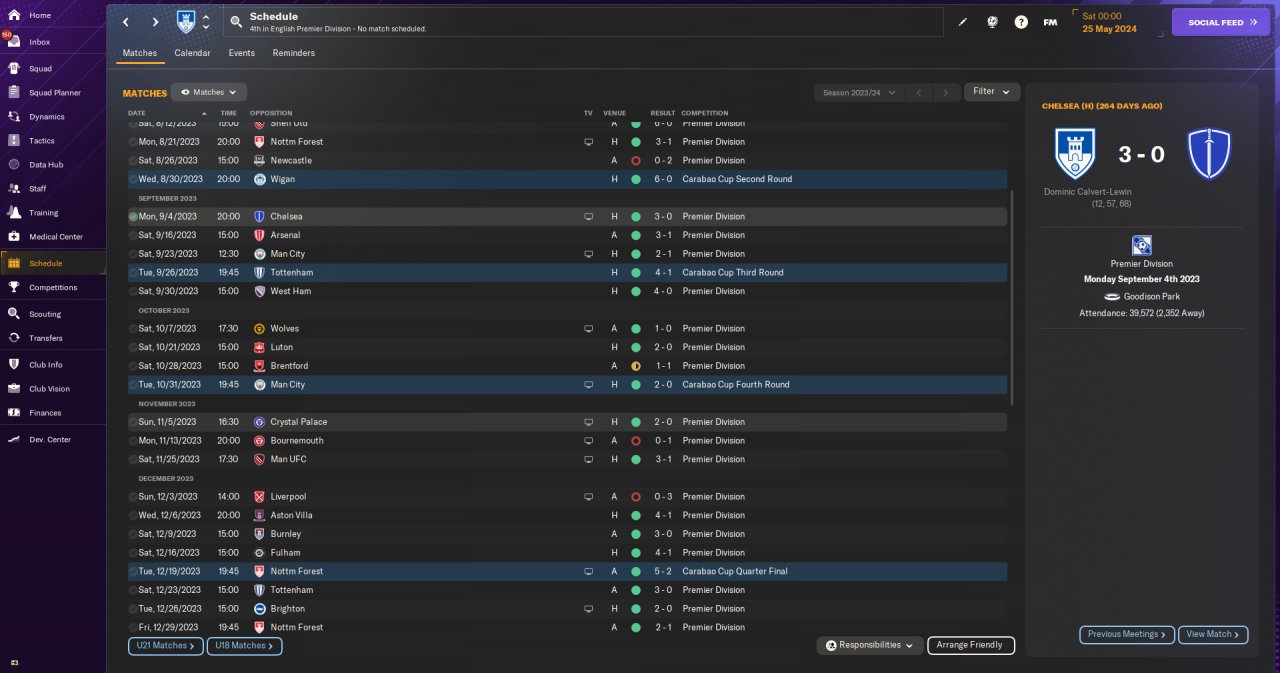Image resolution: width=1280 pixels, height=673 pixels.
Task: Toggle the circle on Liverpool row
Action: [x=133, y=496]
